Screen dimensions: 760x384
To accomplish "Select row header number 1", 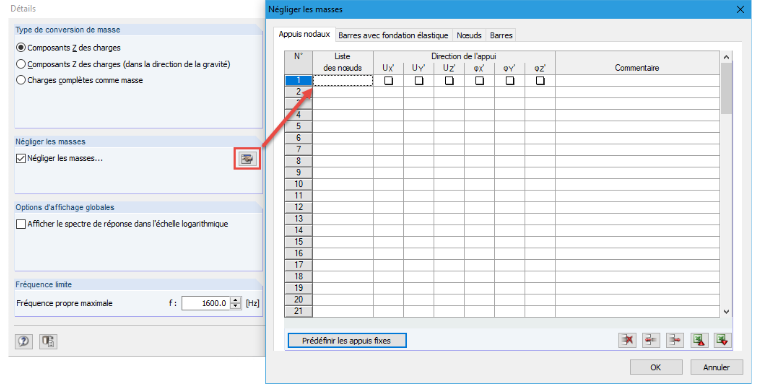I will [299, 80].
